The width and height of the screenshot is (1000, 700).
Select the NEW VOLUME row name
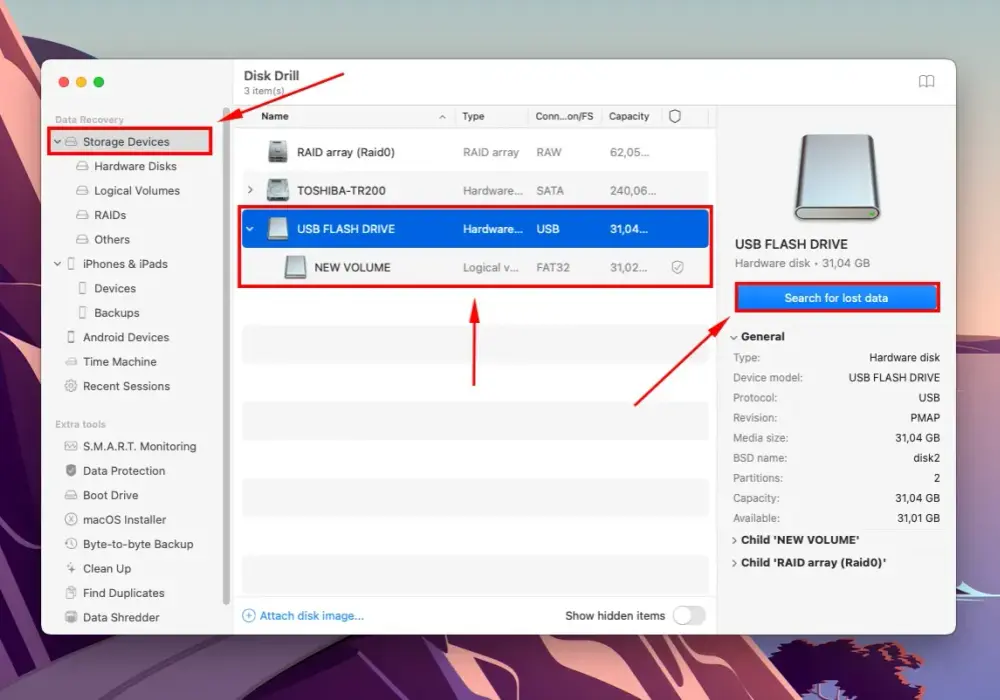point(352,267)
